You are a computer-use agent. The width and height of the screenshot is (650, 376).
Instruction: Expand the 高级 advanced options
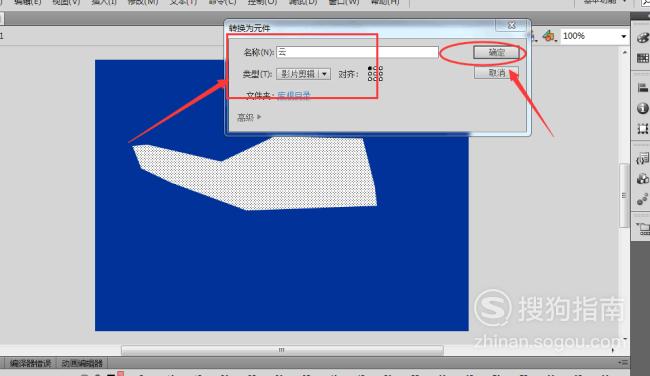point(249,117)
